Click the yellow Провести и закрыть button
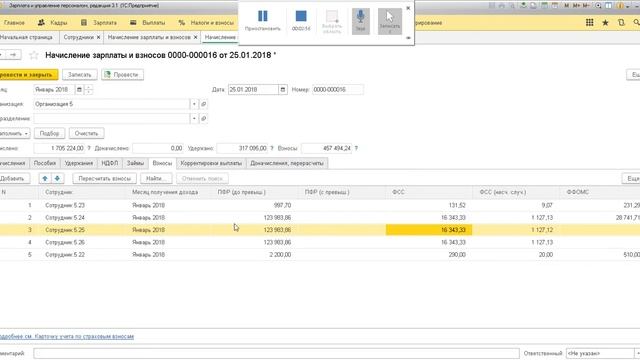Viewport: 640px width, 360px height. [x=29, y=75]
